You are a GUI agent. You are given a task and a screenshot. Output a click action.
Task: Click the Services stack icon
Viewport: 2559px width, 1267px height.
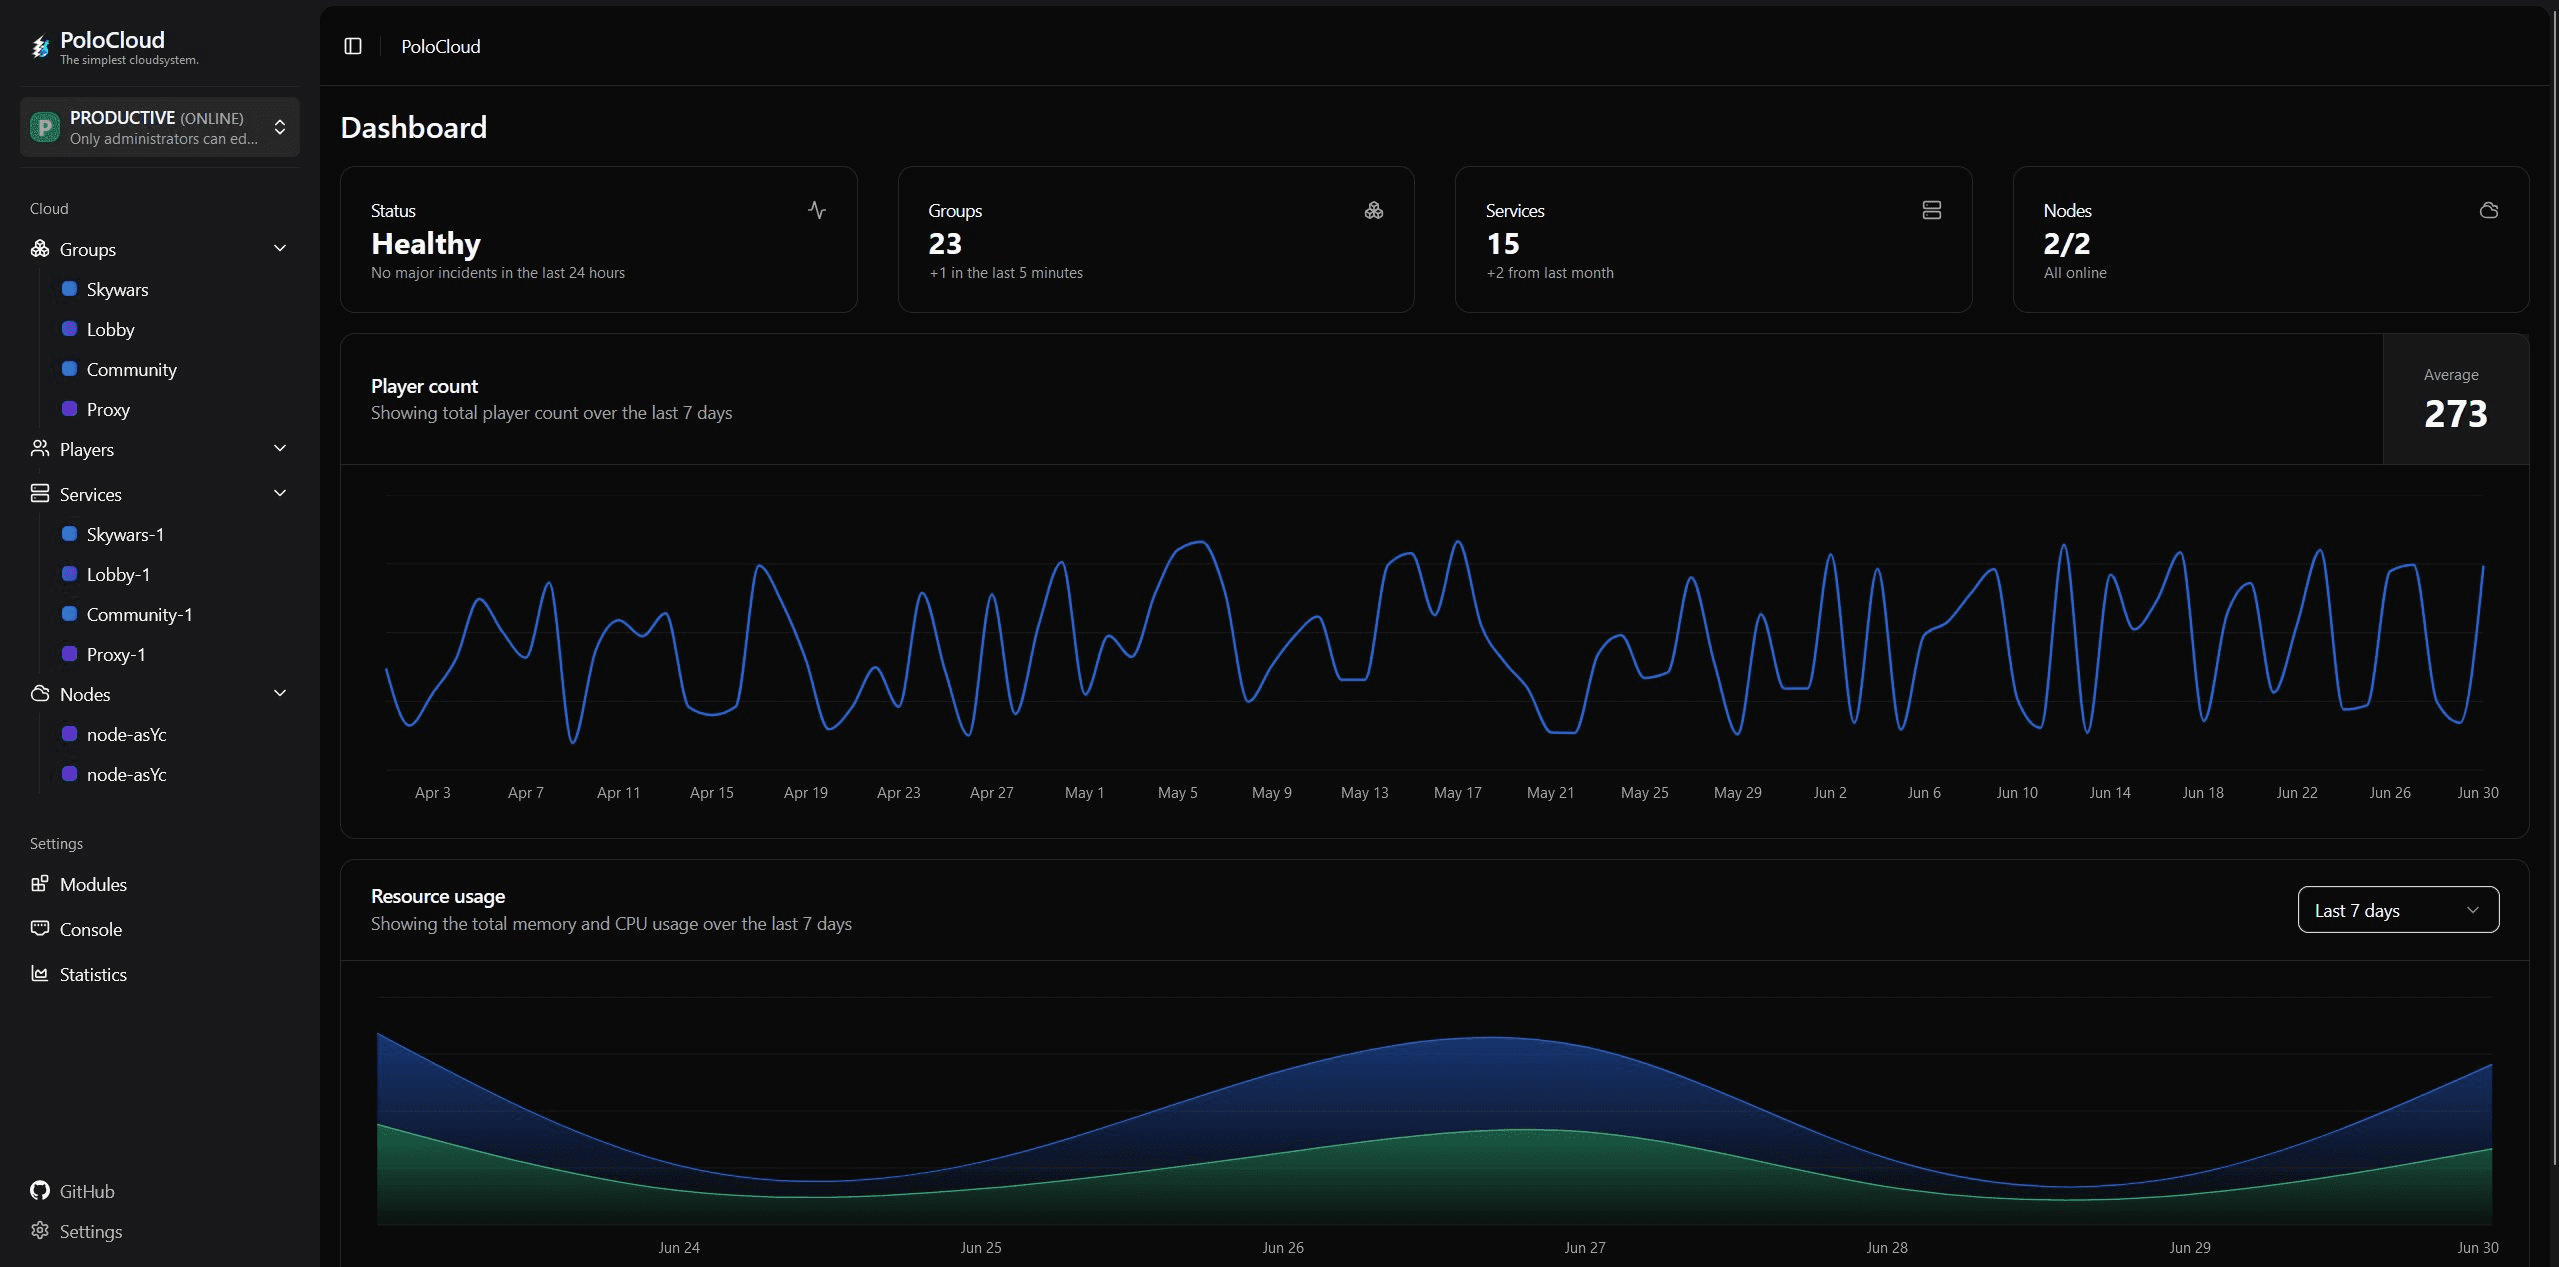coord(1931,209)
